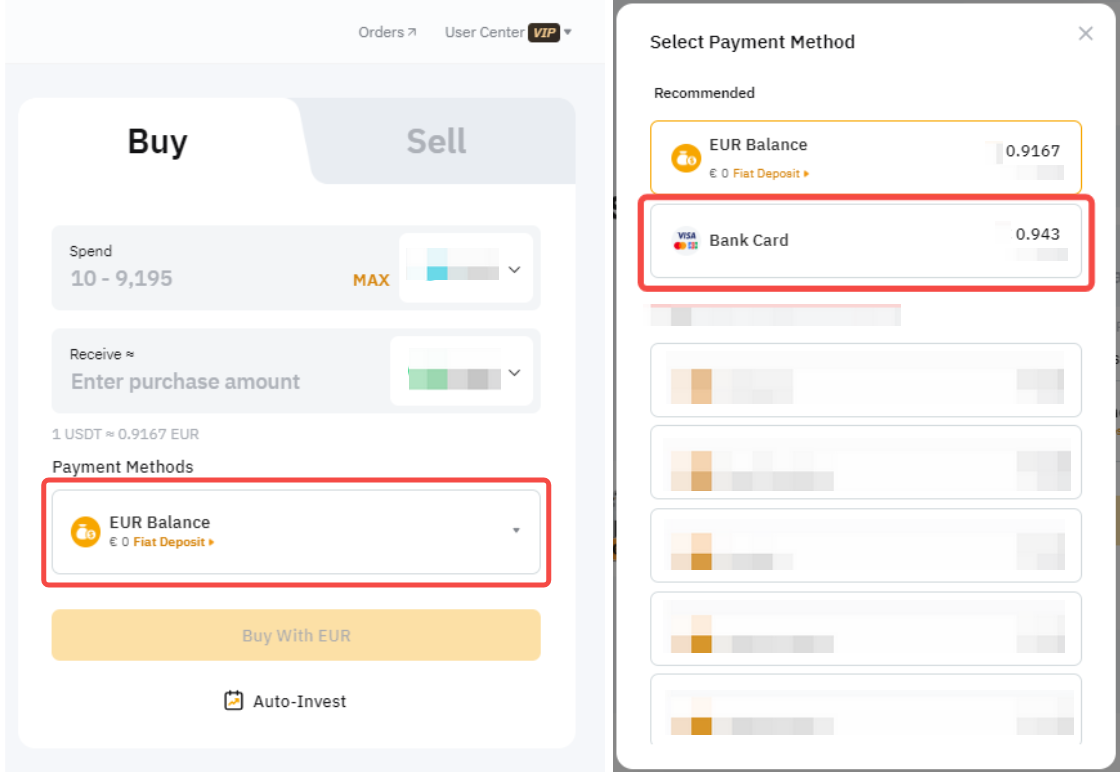Close the Select Payment Method dialog
Screen dimensions: 1120x772
click(1086, 34)
